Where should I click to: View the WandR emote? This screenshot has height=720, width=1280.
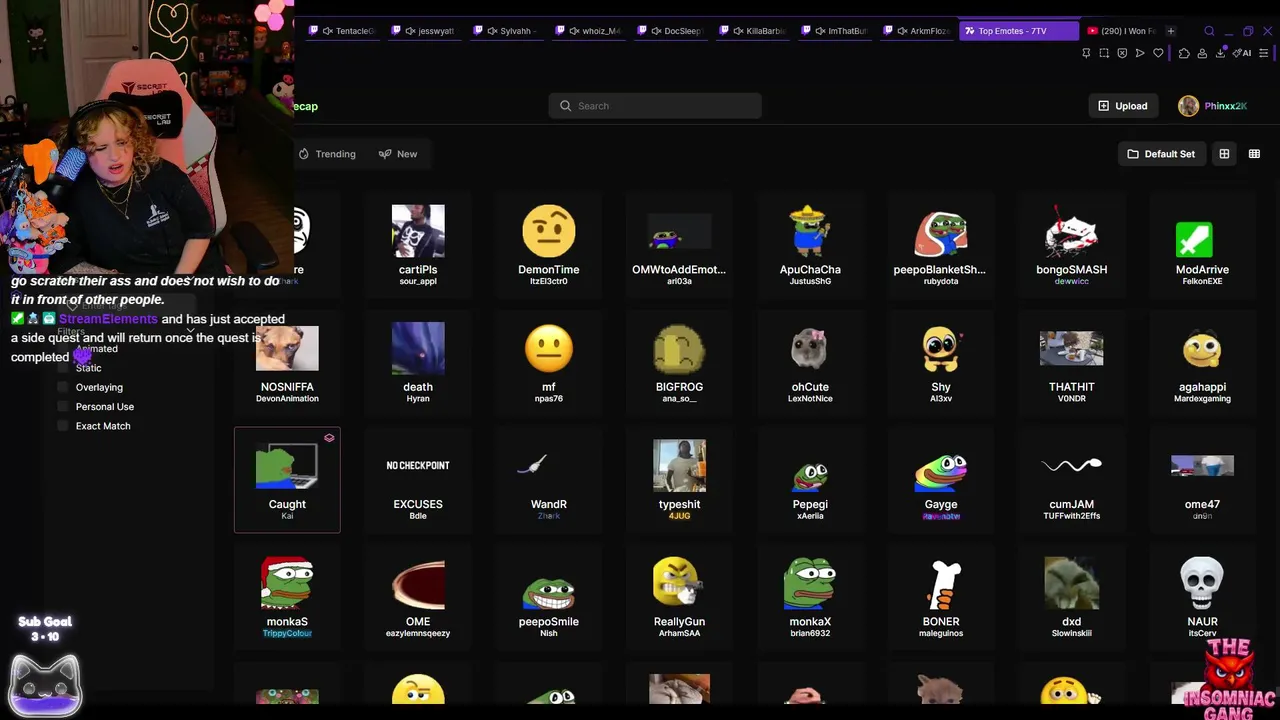click(549, 480)
